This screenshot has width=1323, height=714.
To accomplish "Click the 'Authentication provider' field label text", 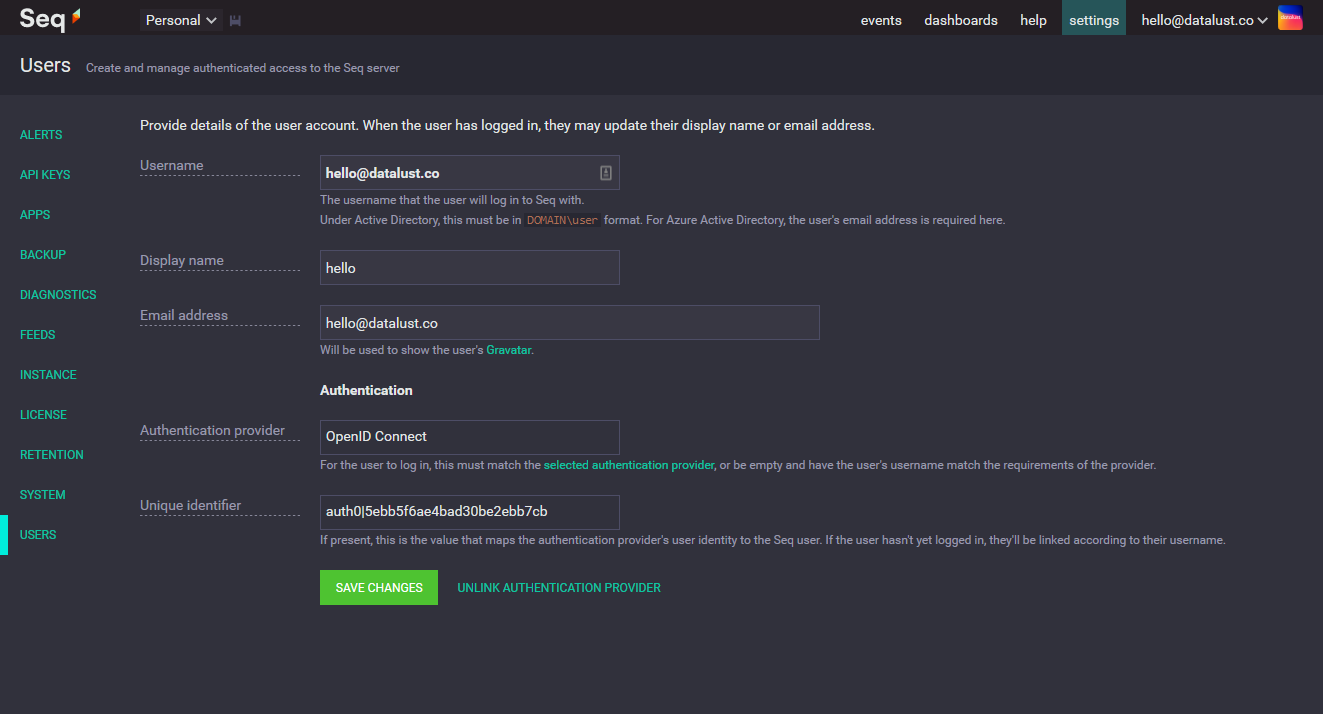I will point(212,431).
